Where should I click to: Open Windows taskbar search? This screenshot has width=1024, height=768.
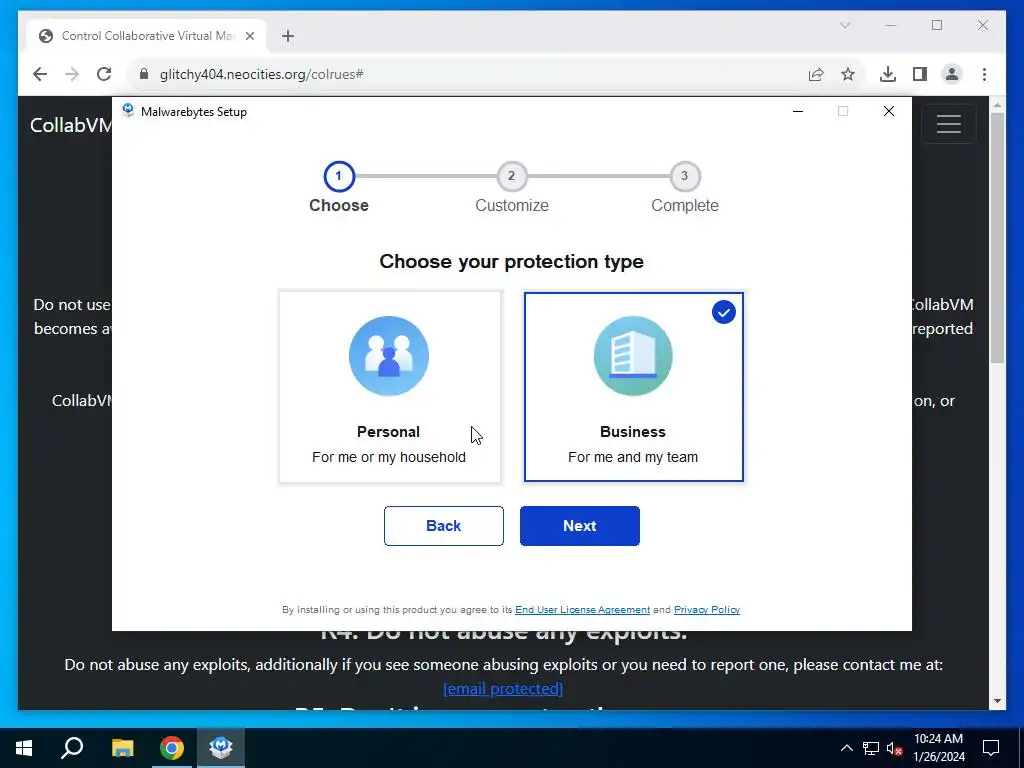(72, 748)
